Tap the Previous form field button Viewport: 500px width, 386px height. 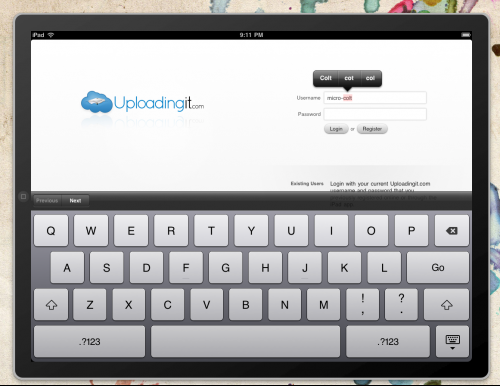[x=47, y=201]
